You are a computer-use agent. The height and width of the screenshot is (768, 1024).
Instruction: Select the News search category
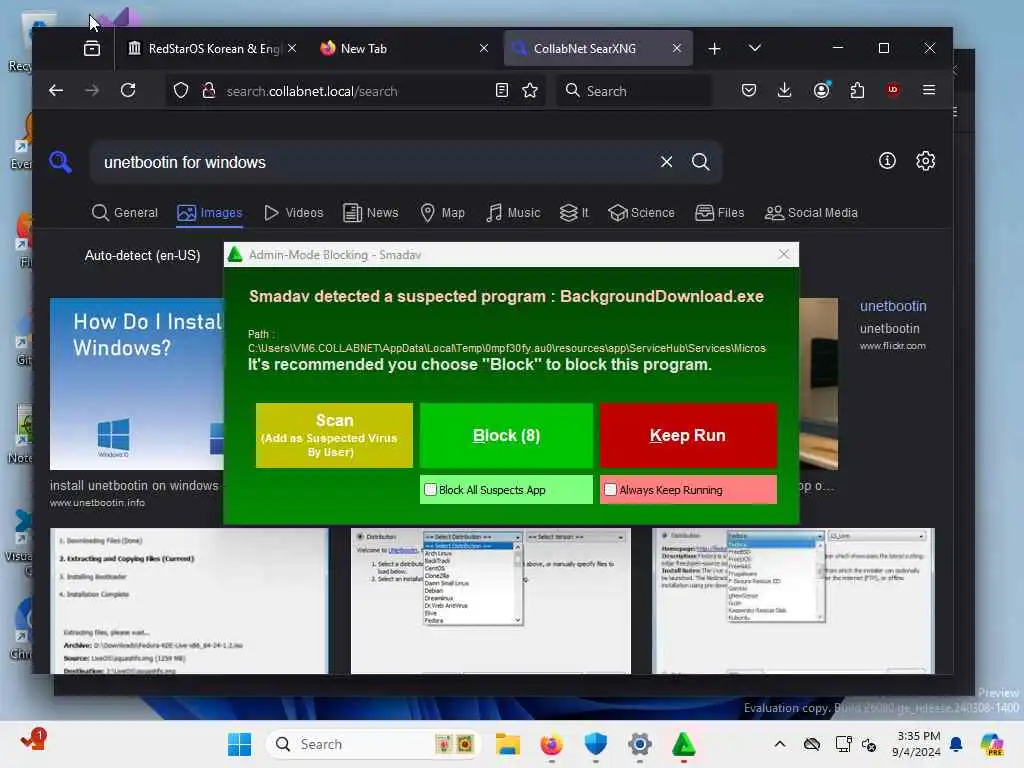(x=370, y=213)
